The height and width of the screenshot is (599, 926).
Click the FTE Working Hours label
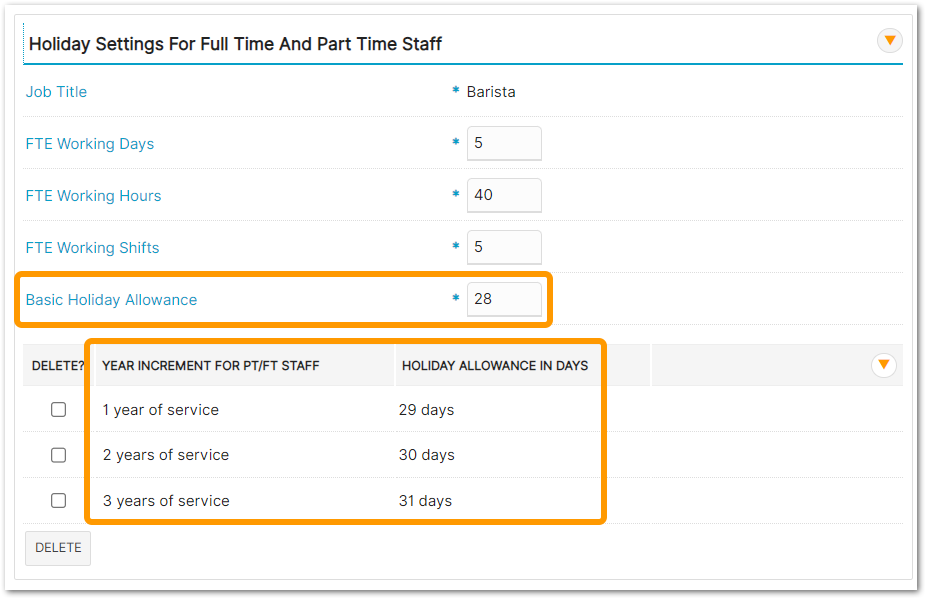click(93, 196)
